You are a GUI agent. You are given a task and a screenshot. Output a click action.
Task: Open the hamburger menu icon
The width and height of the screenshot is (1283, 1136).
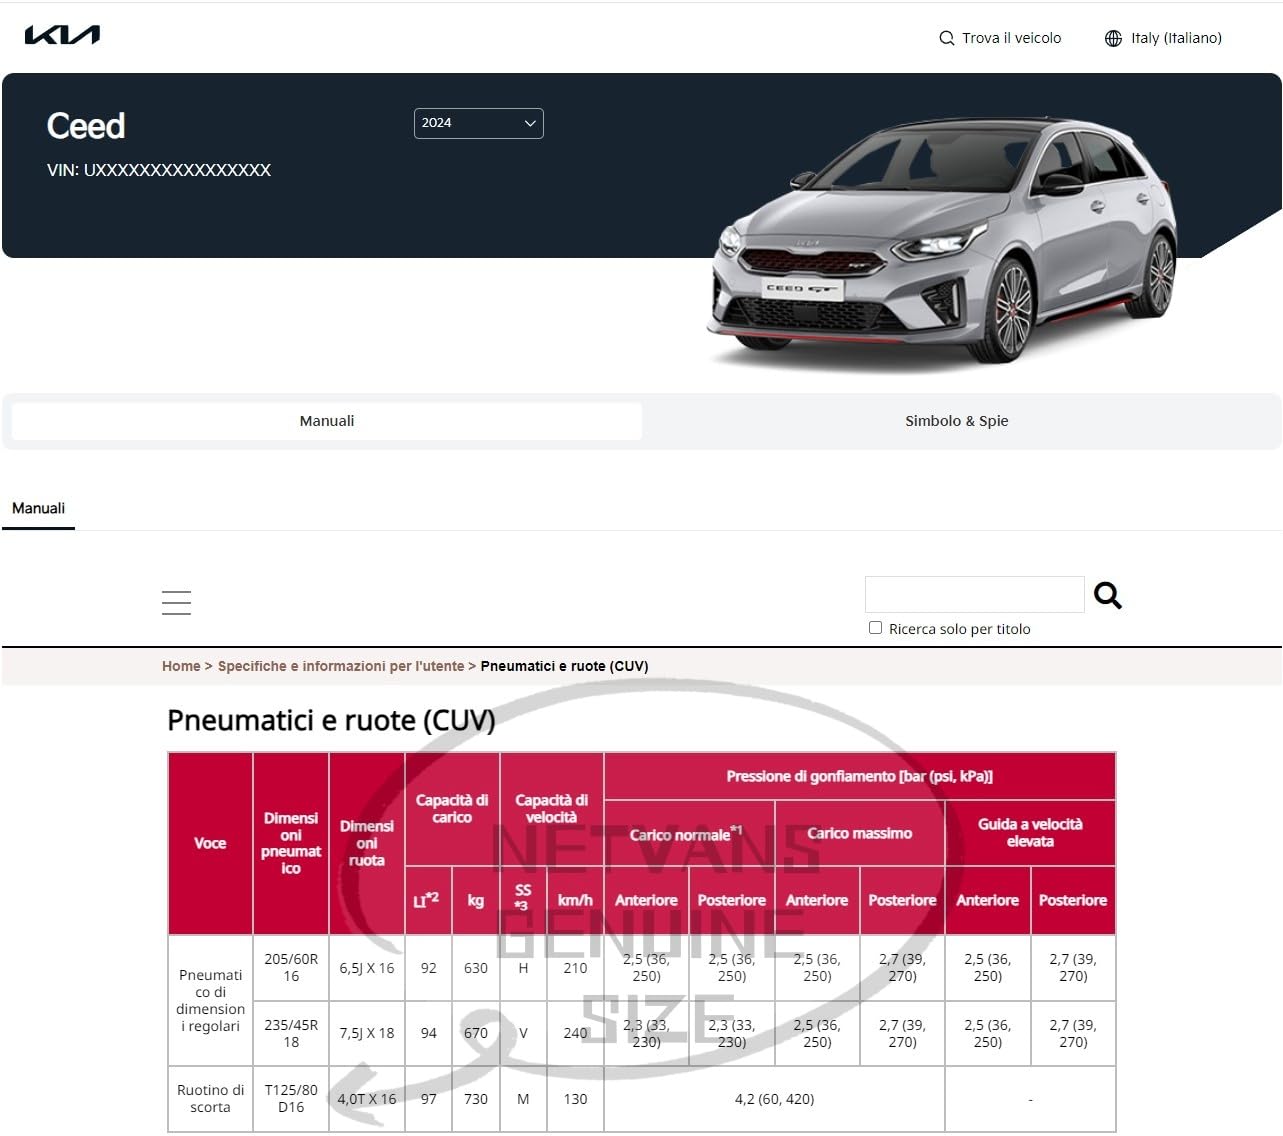(x=176, y=602)
